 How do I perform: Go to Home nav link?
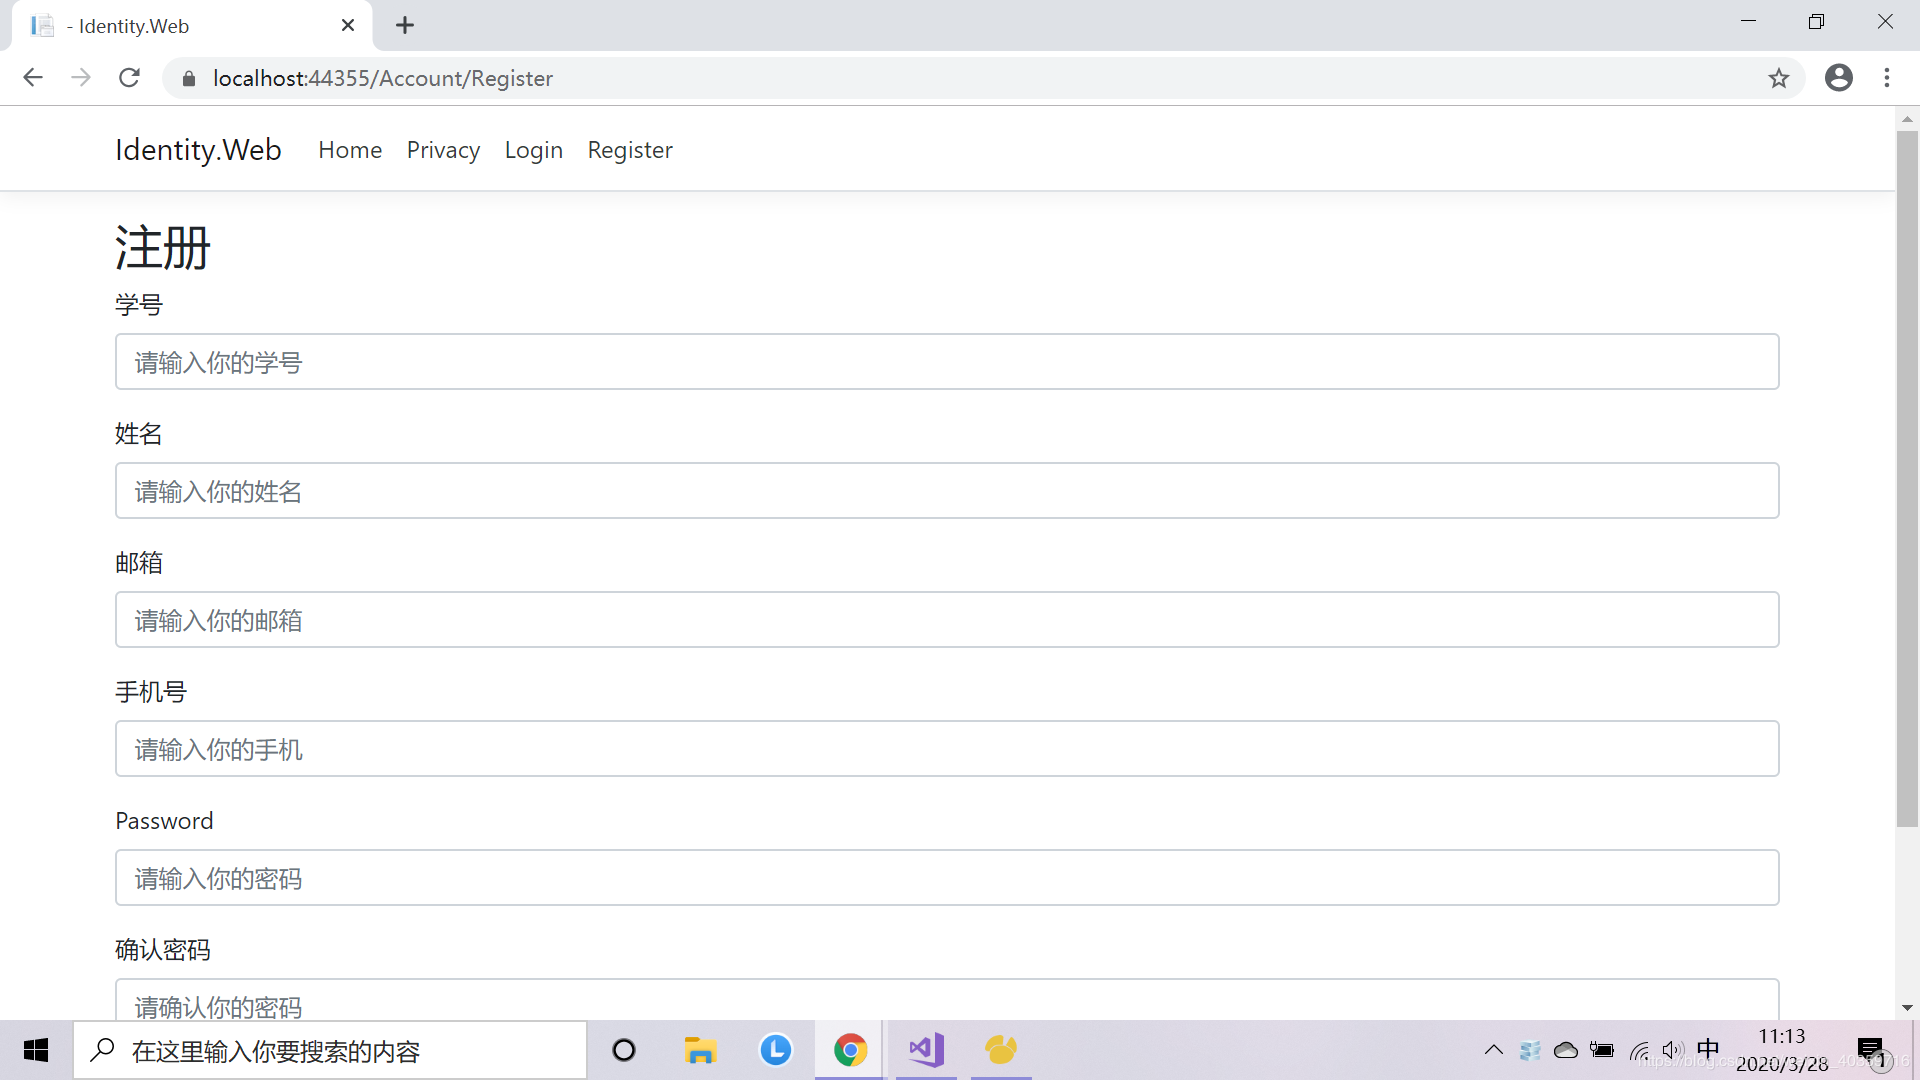pyautogui.click(x=350, y=150)
